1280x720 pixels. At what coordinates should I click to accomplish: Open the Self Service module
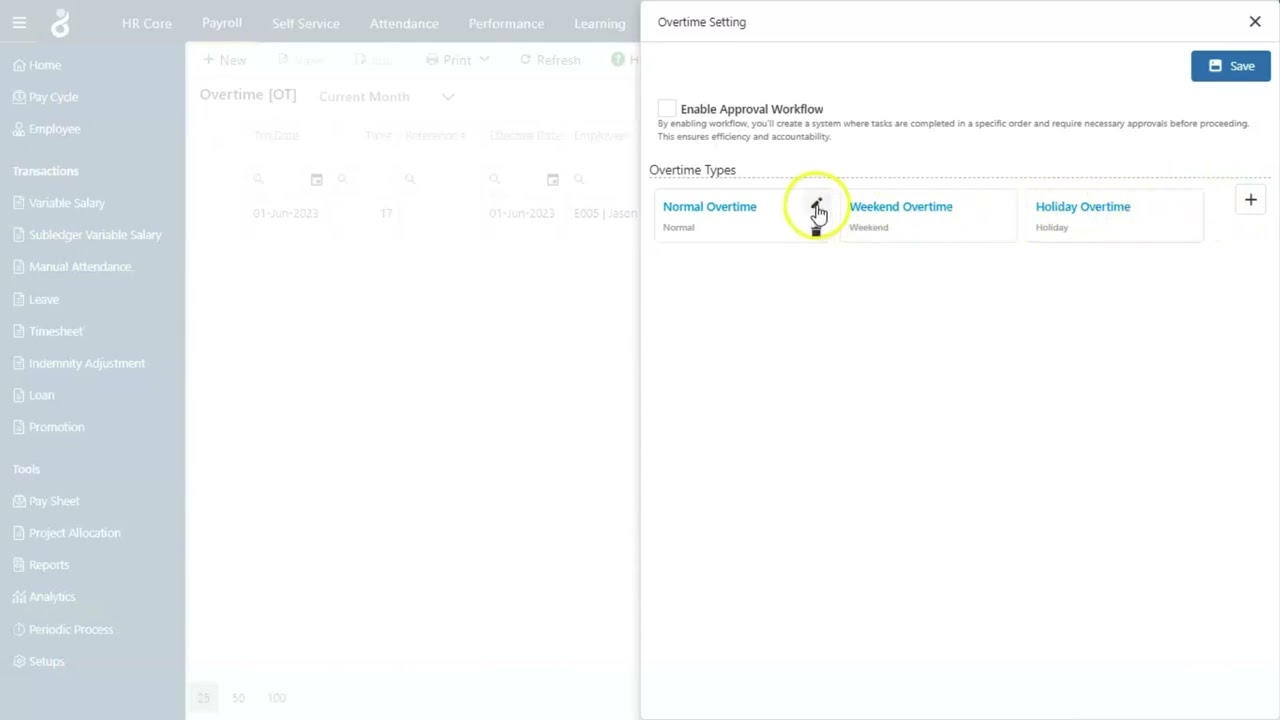coord(306,23)
